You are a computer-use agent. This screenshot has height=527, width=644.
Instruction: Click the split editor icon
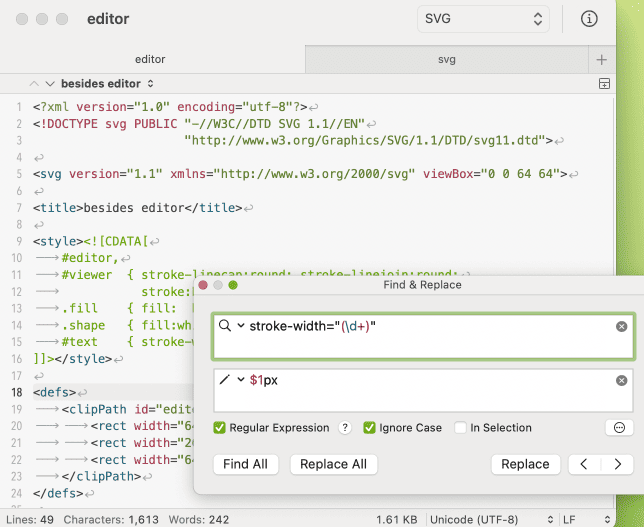[x=604, y=83]
